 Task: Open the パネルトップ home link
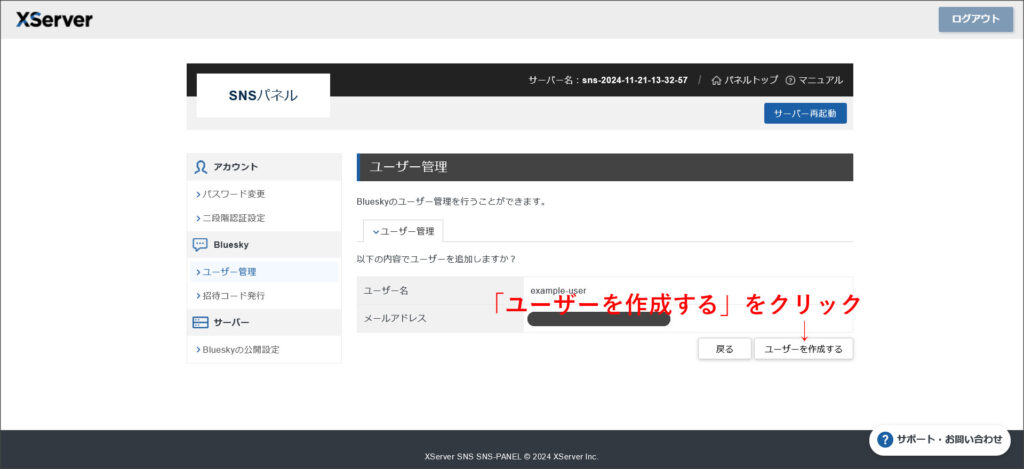[744, 80]
